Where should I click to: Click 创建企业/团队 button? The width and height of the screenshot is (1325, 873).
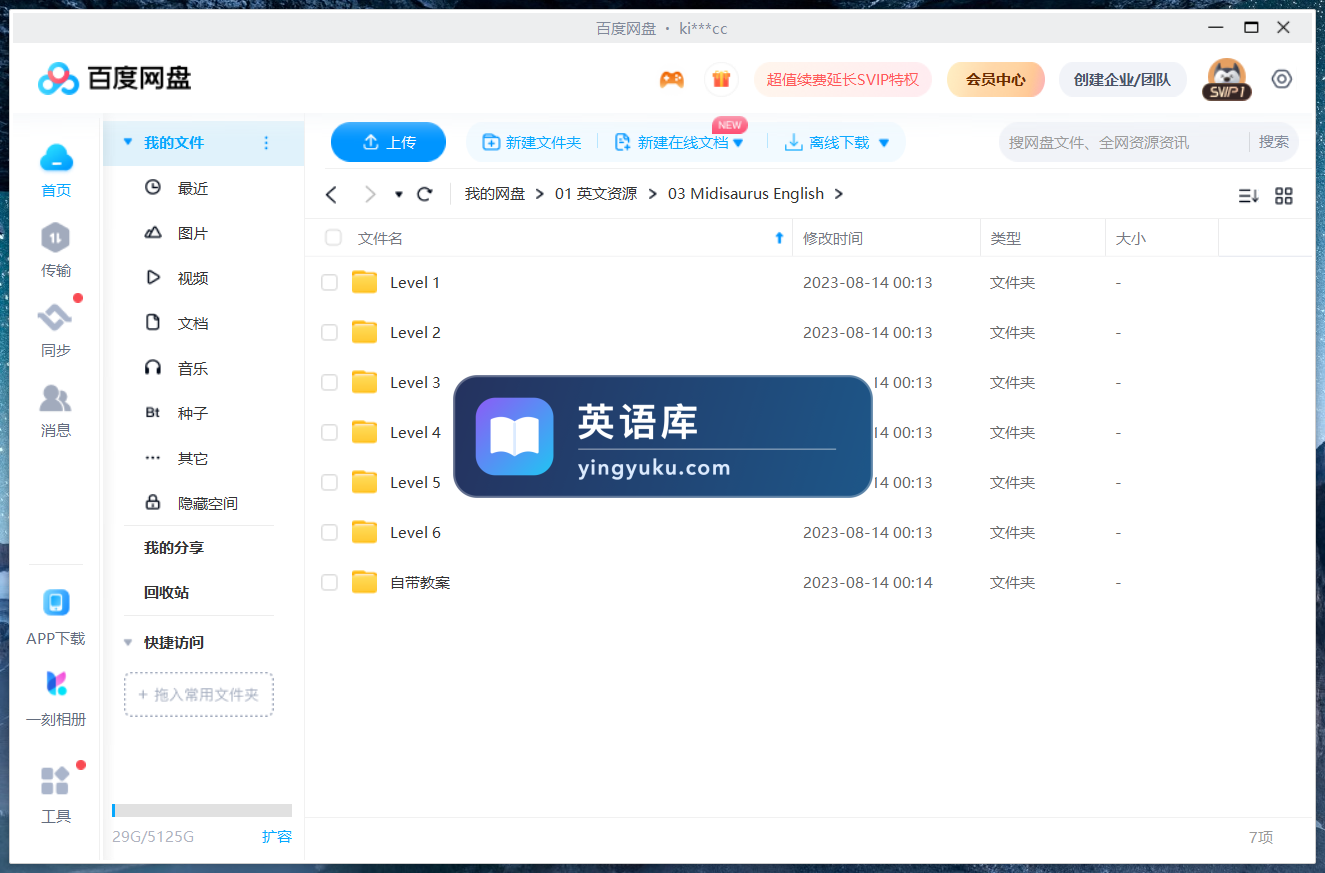click(1122, 79)
